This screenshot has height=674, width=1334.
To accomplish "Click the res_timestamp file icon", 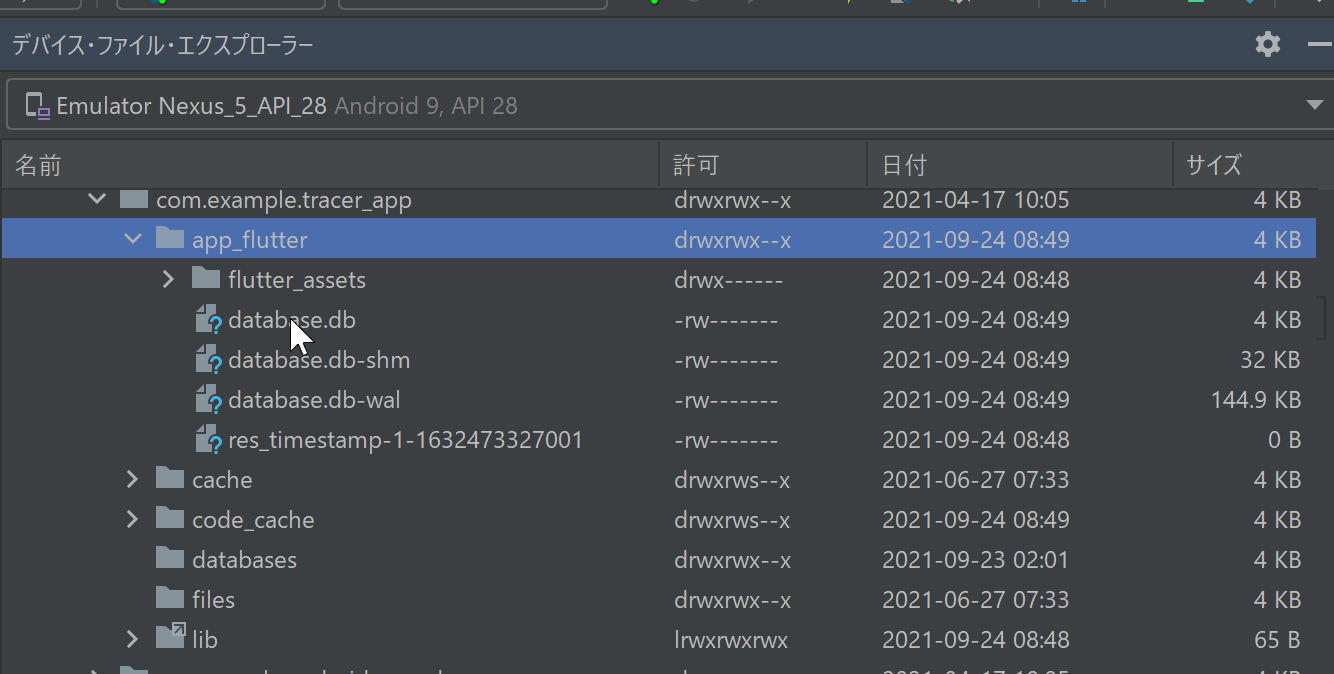I will coord(208,441).
